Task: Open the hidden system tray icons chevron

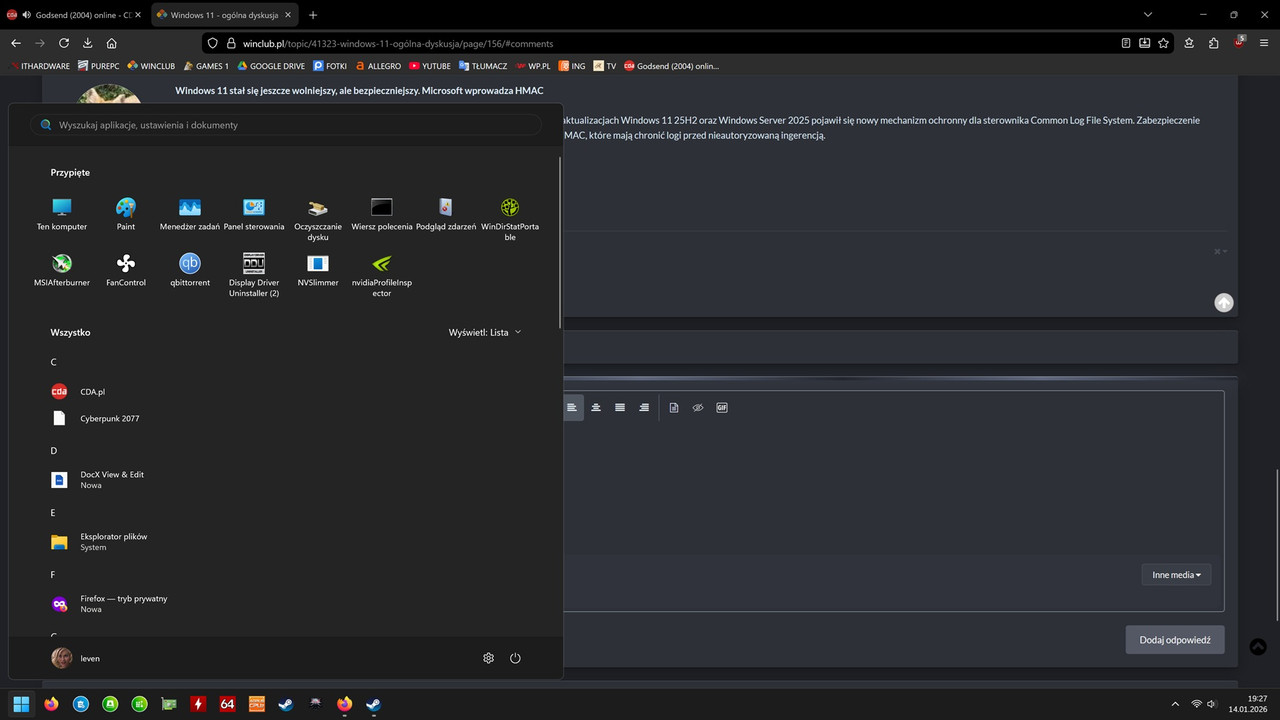Action: pyautogui.click(x=1175, y=704)
